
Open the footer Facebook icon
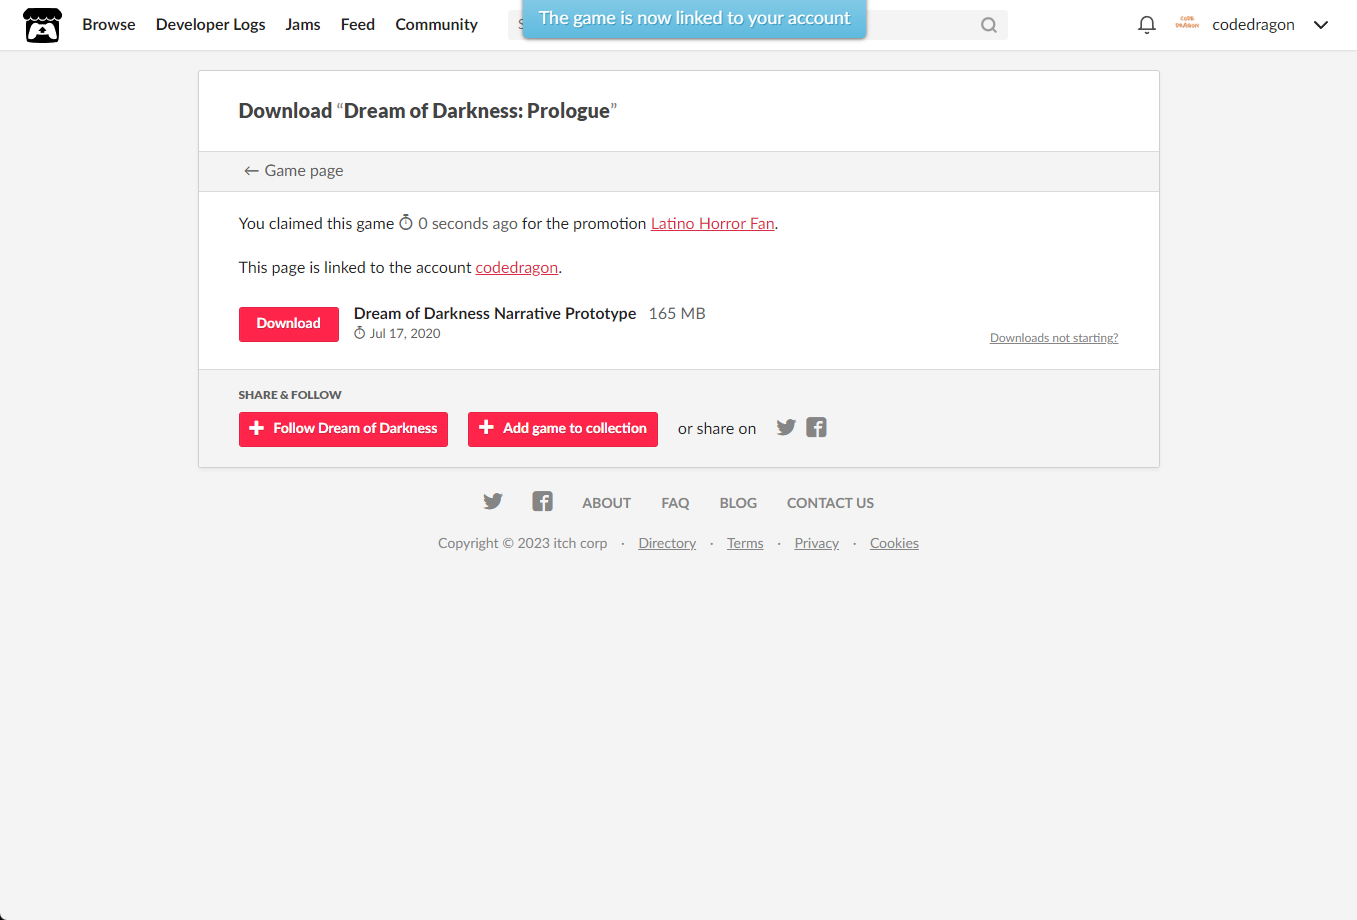[x=542, y=502]
